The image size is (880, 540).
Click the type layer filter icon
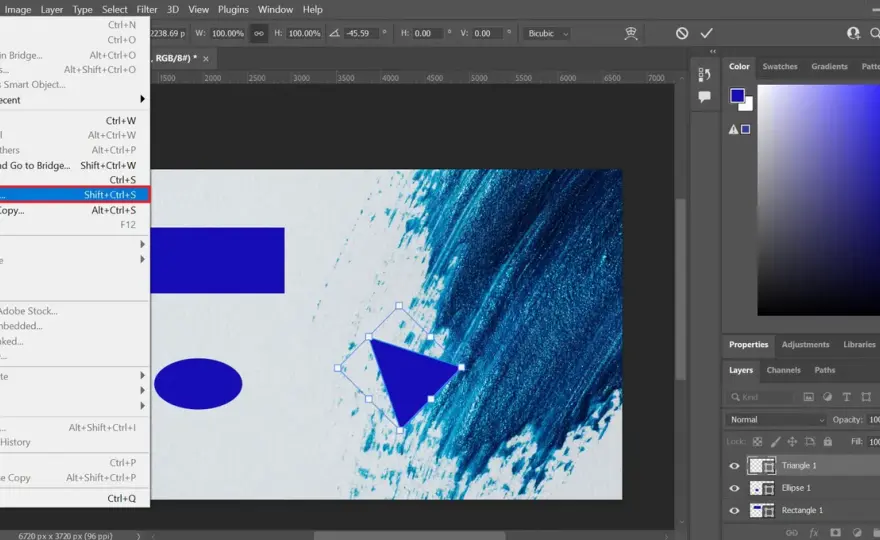(846, 397)
